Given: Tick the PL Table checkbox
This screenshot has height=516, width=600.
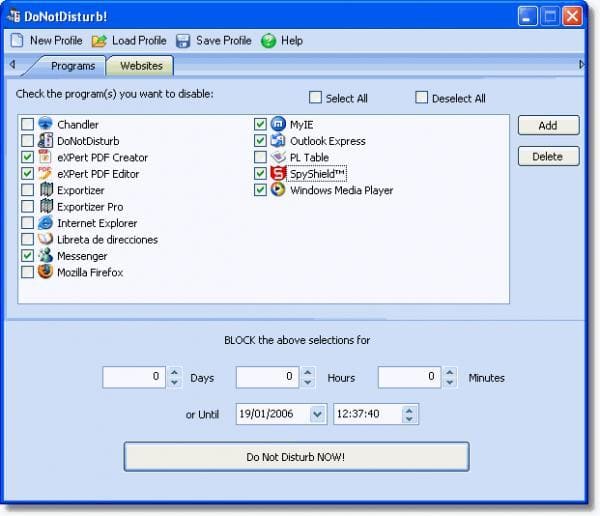Looking at the screenshot, I should 260,157.
